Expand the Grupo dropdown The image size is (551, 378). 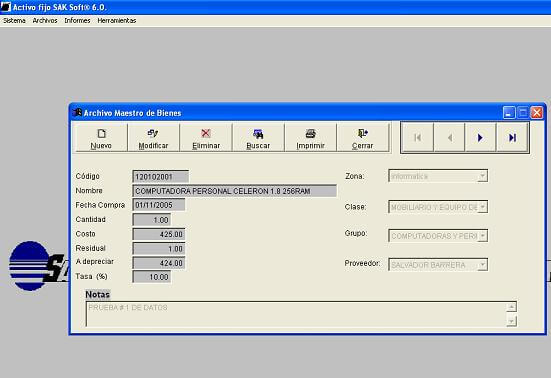click(482, 235)
